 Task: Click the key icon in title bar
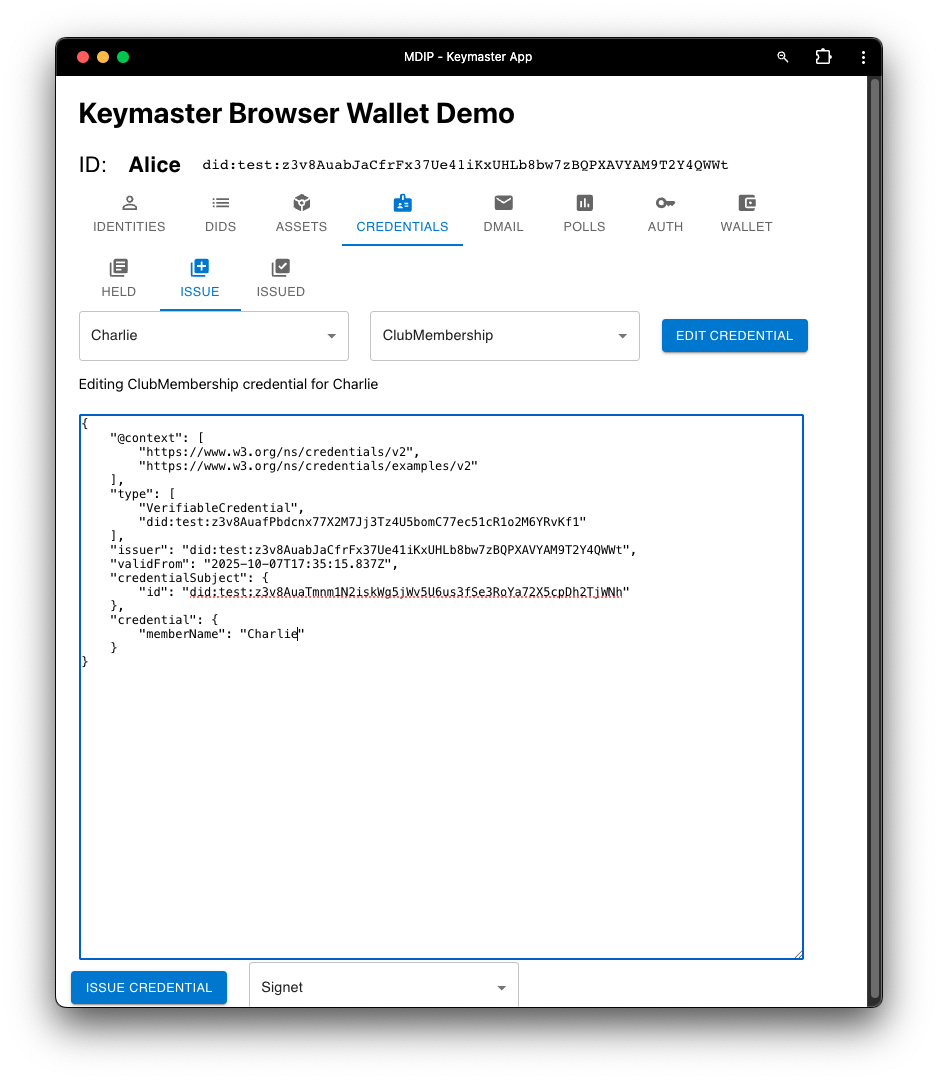[783, 57]
